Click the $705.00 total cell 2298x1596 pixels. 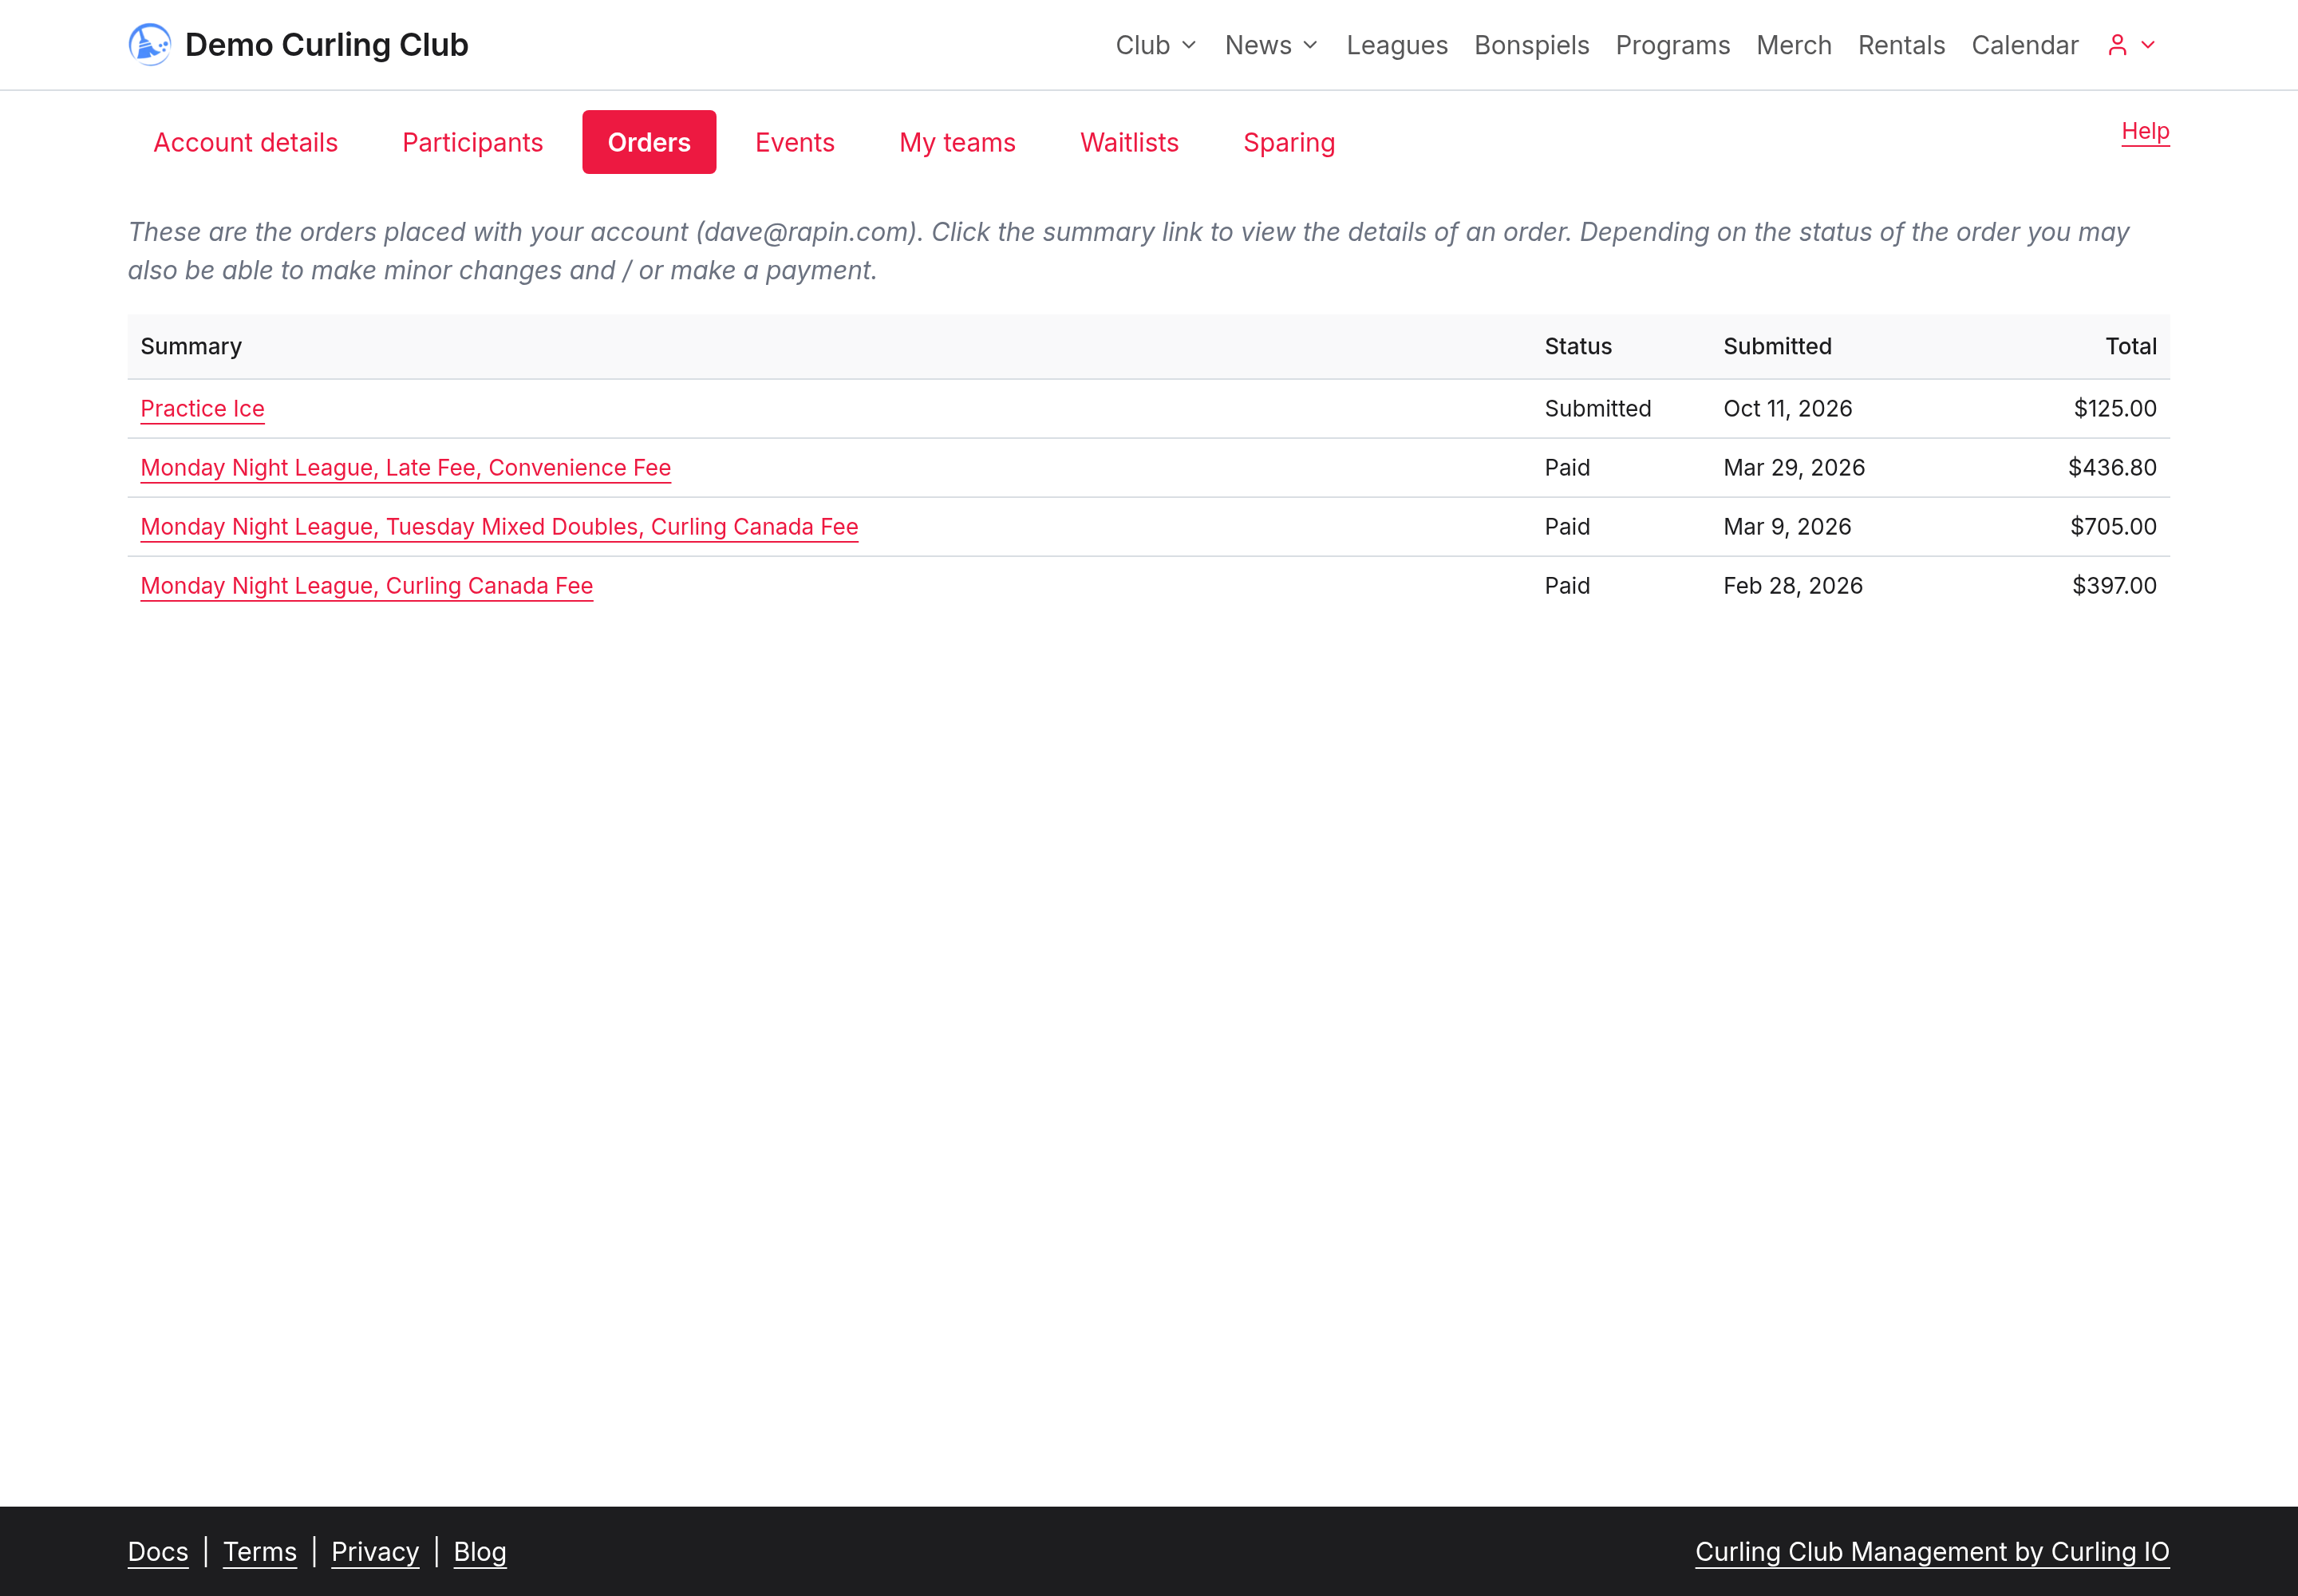coord(2113,526)
